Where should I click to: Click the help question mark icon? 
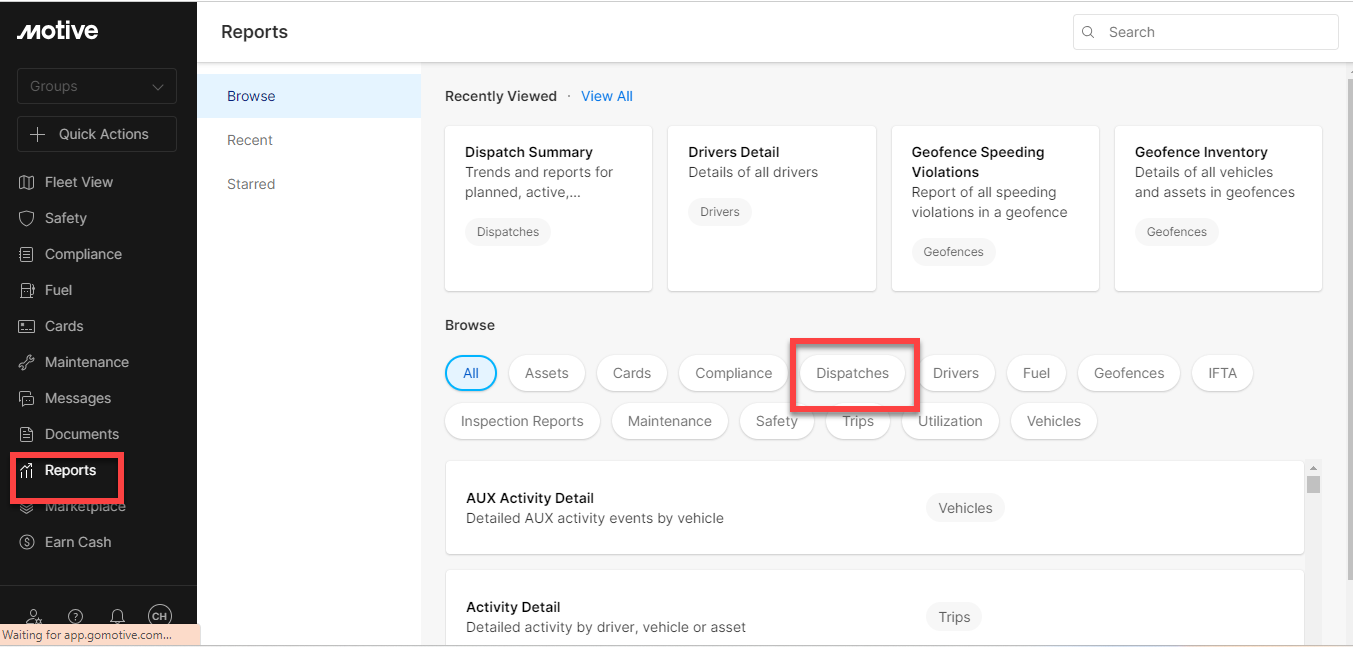click(x=75, y=616)
